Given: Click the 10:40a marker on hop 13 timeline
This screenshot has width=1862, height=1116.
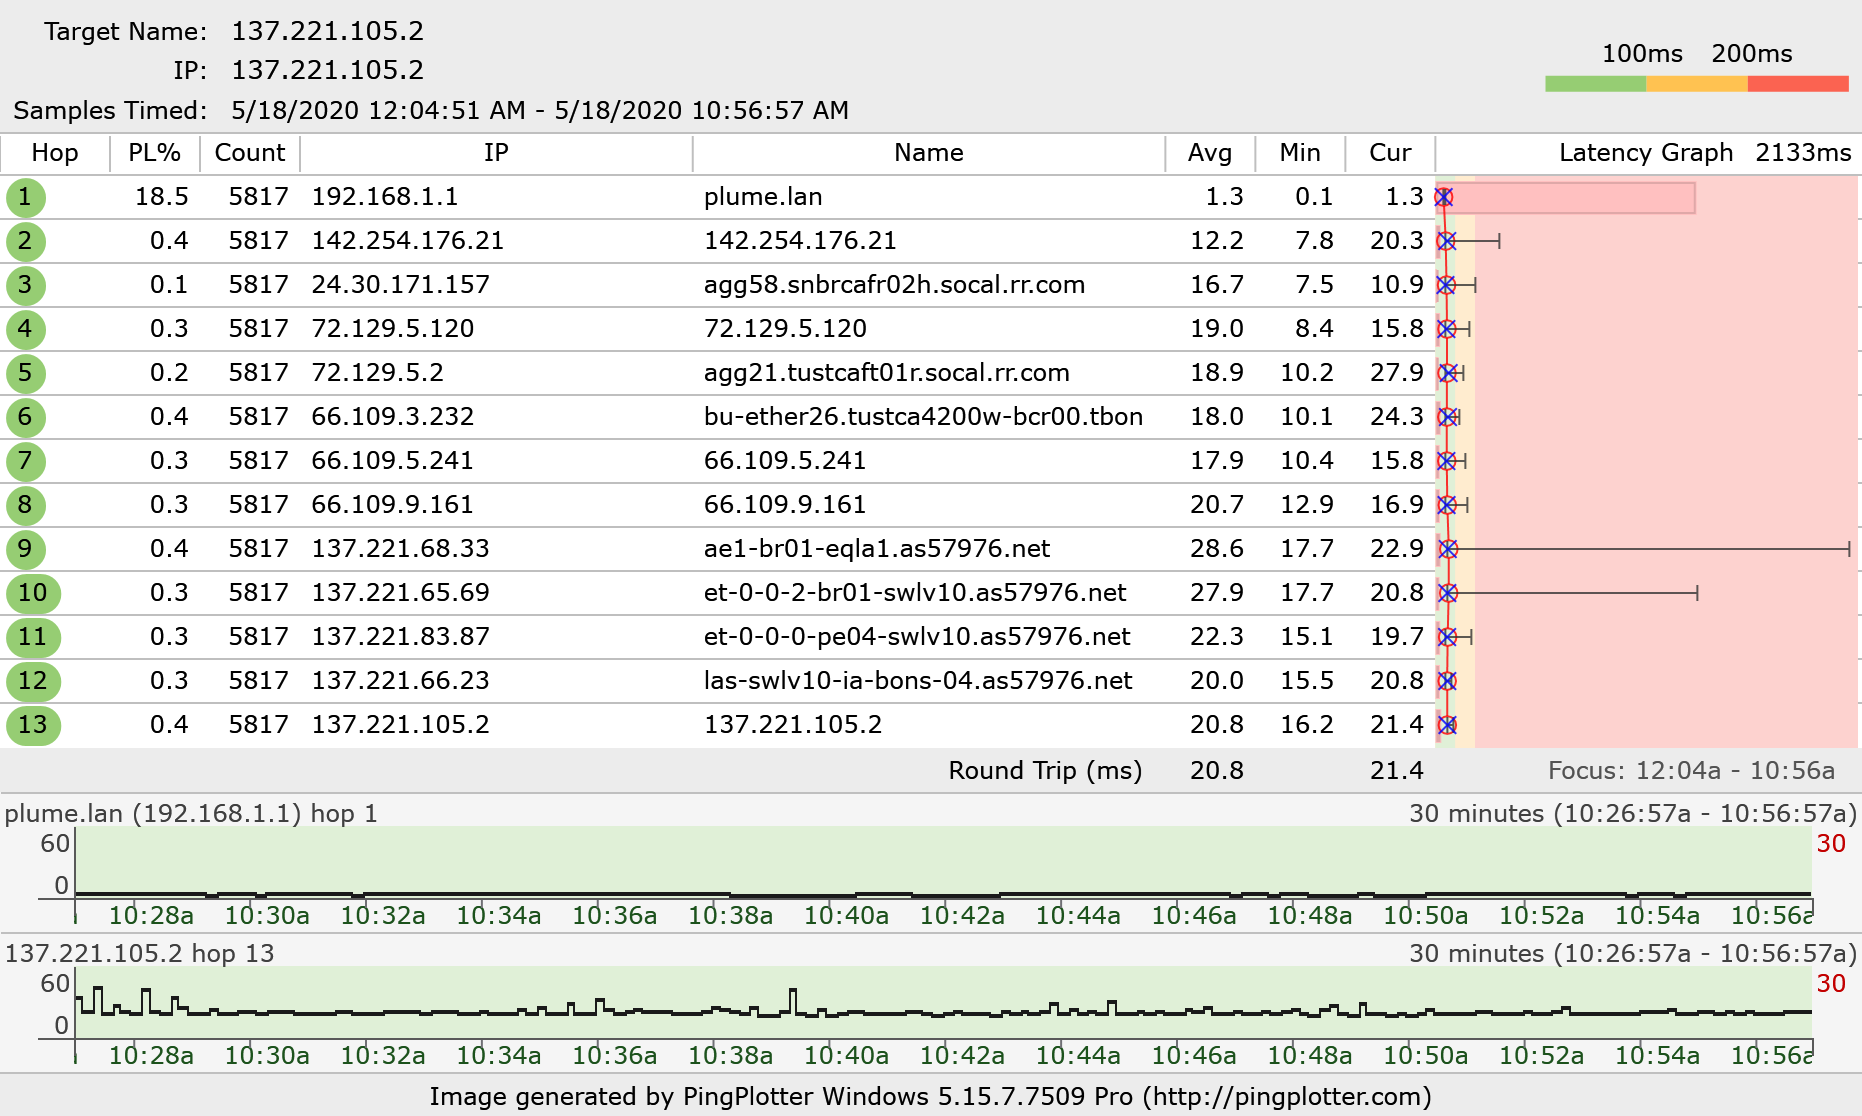Looking at the screenshot, I should (x=846, y=1055).
